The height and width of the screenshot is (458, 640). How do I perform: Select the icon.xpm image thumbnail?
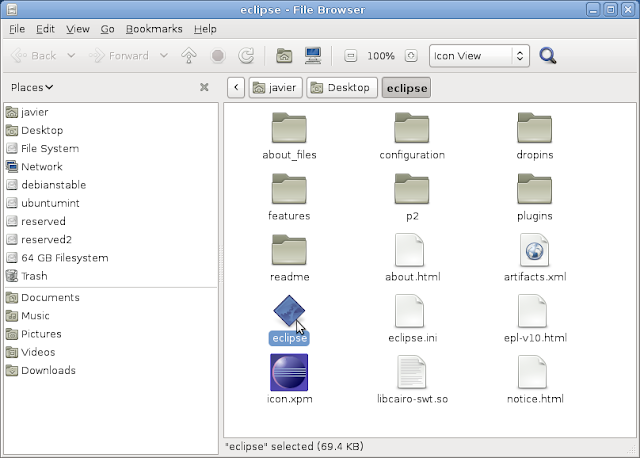[289, 372]
